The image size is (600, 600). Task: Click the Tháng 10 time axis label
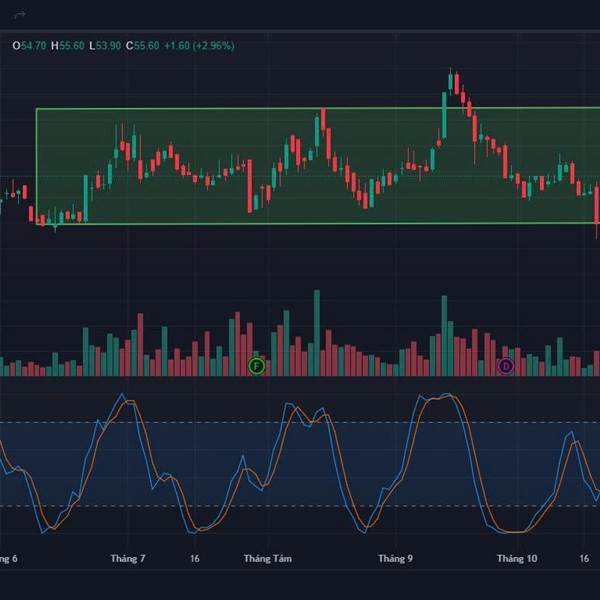click(517, 559)
